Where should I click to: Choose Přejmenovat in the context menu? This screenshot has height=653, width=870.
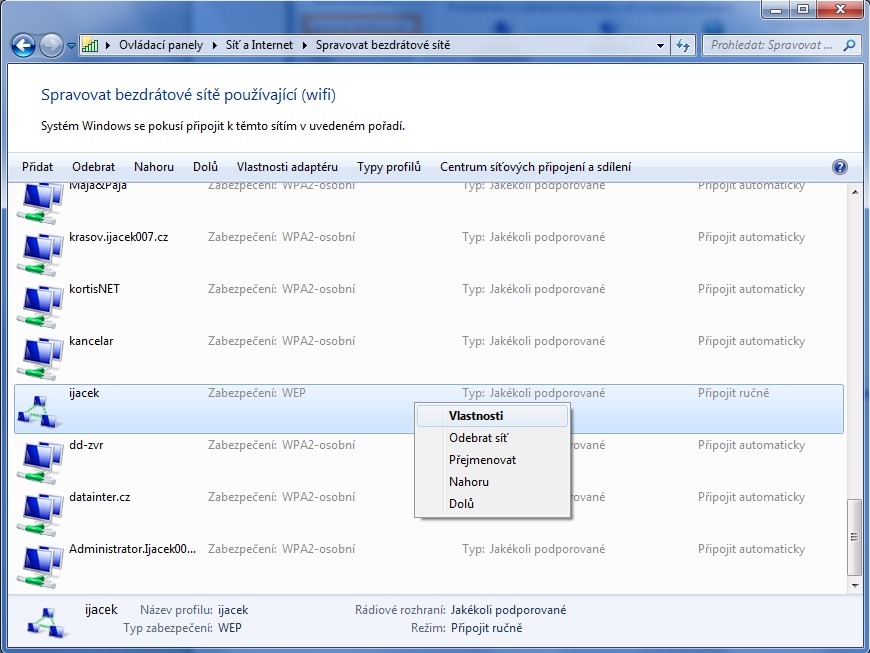[x=482, y=460]
